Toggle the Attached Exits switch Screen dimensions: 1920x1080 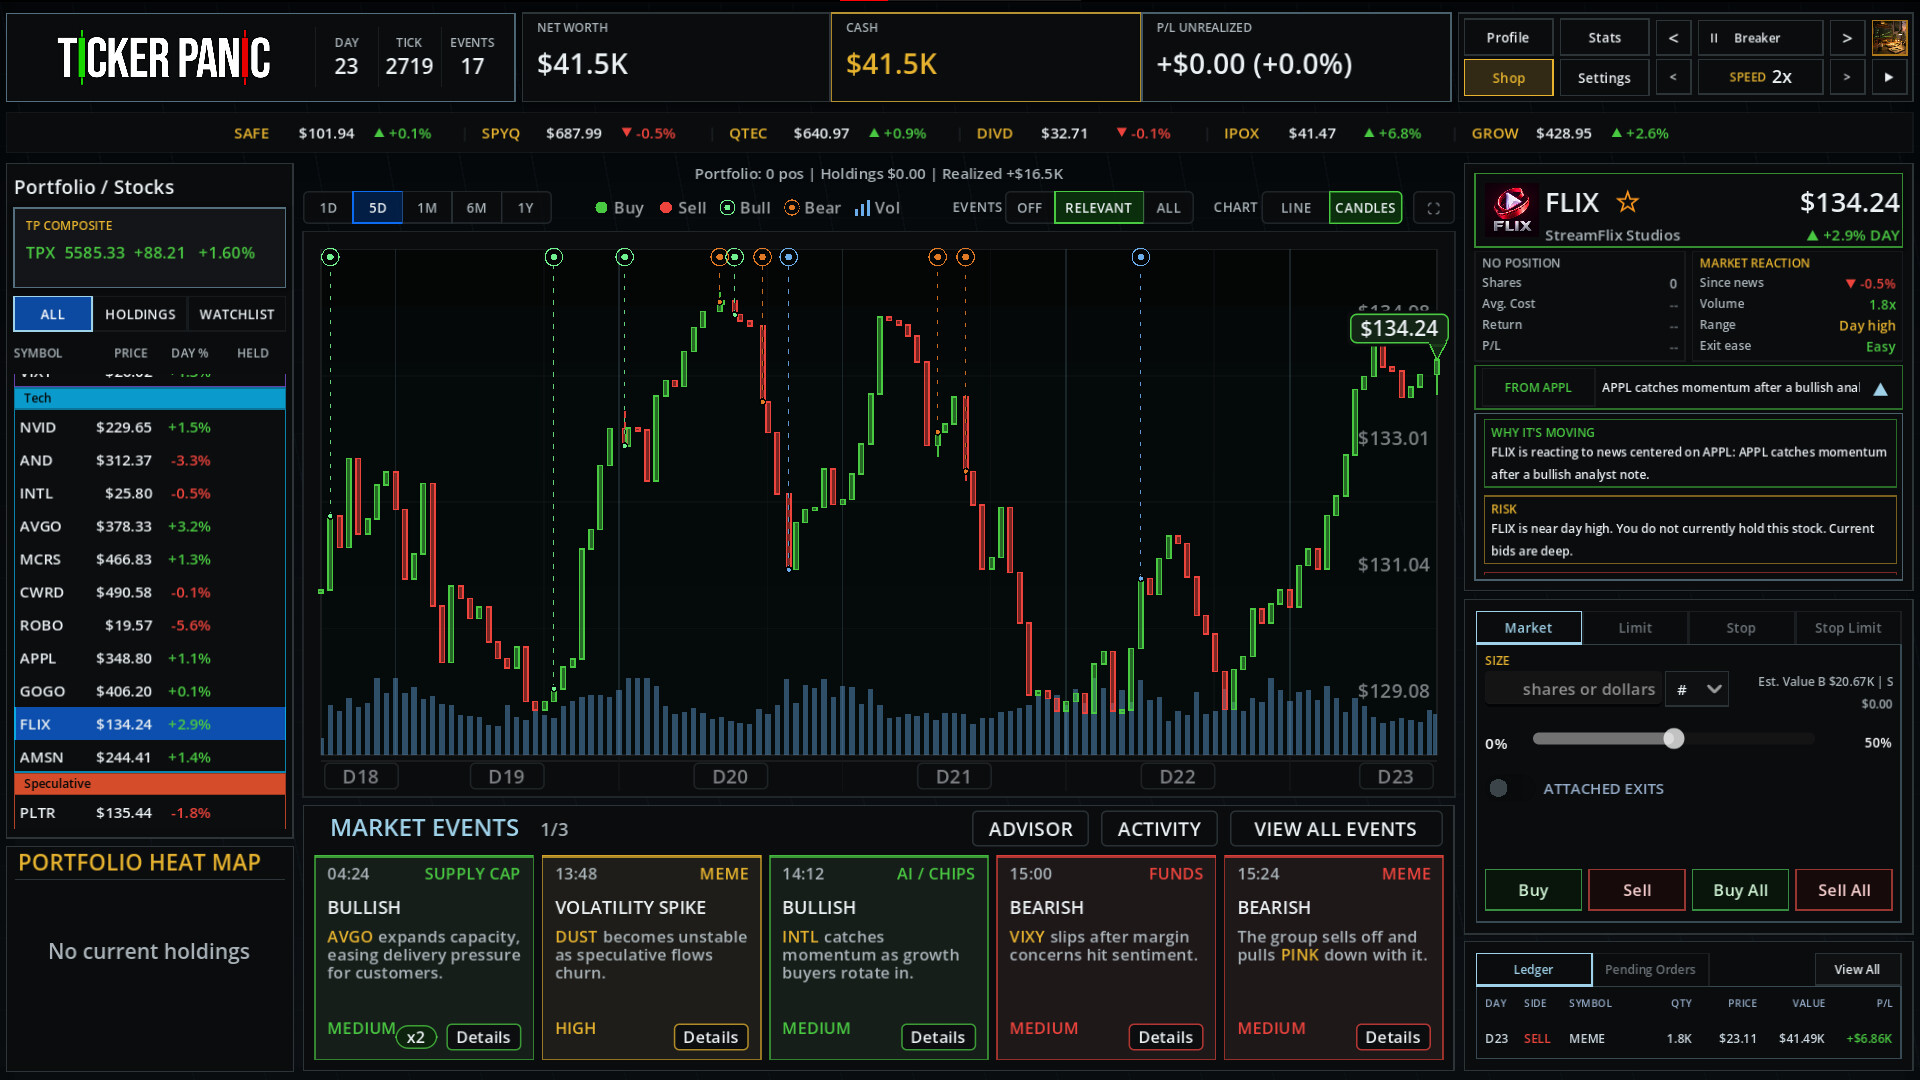click(1498, 788)
